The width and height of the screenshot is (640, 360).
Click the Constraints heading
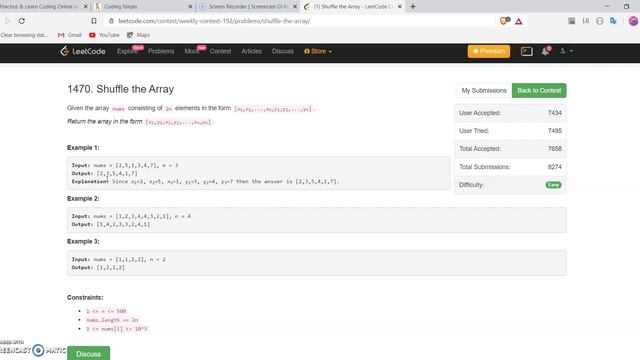click(85, 298)
